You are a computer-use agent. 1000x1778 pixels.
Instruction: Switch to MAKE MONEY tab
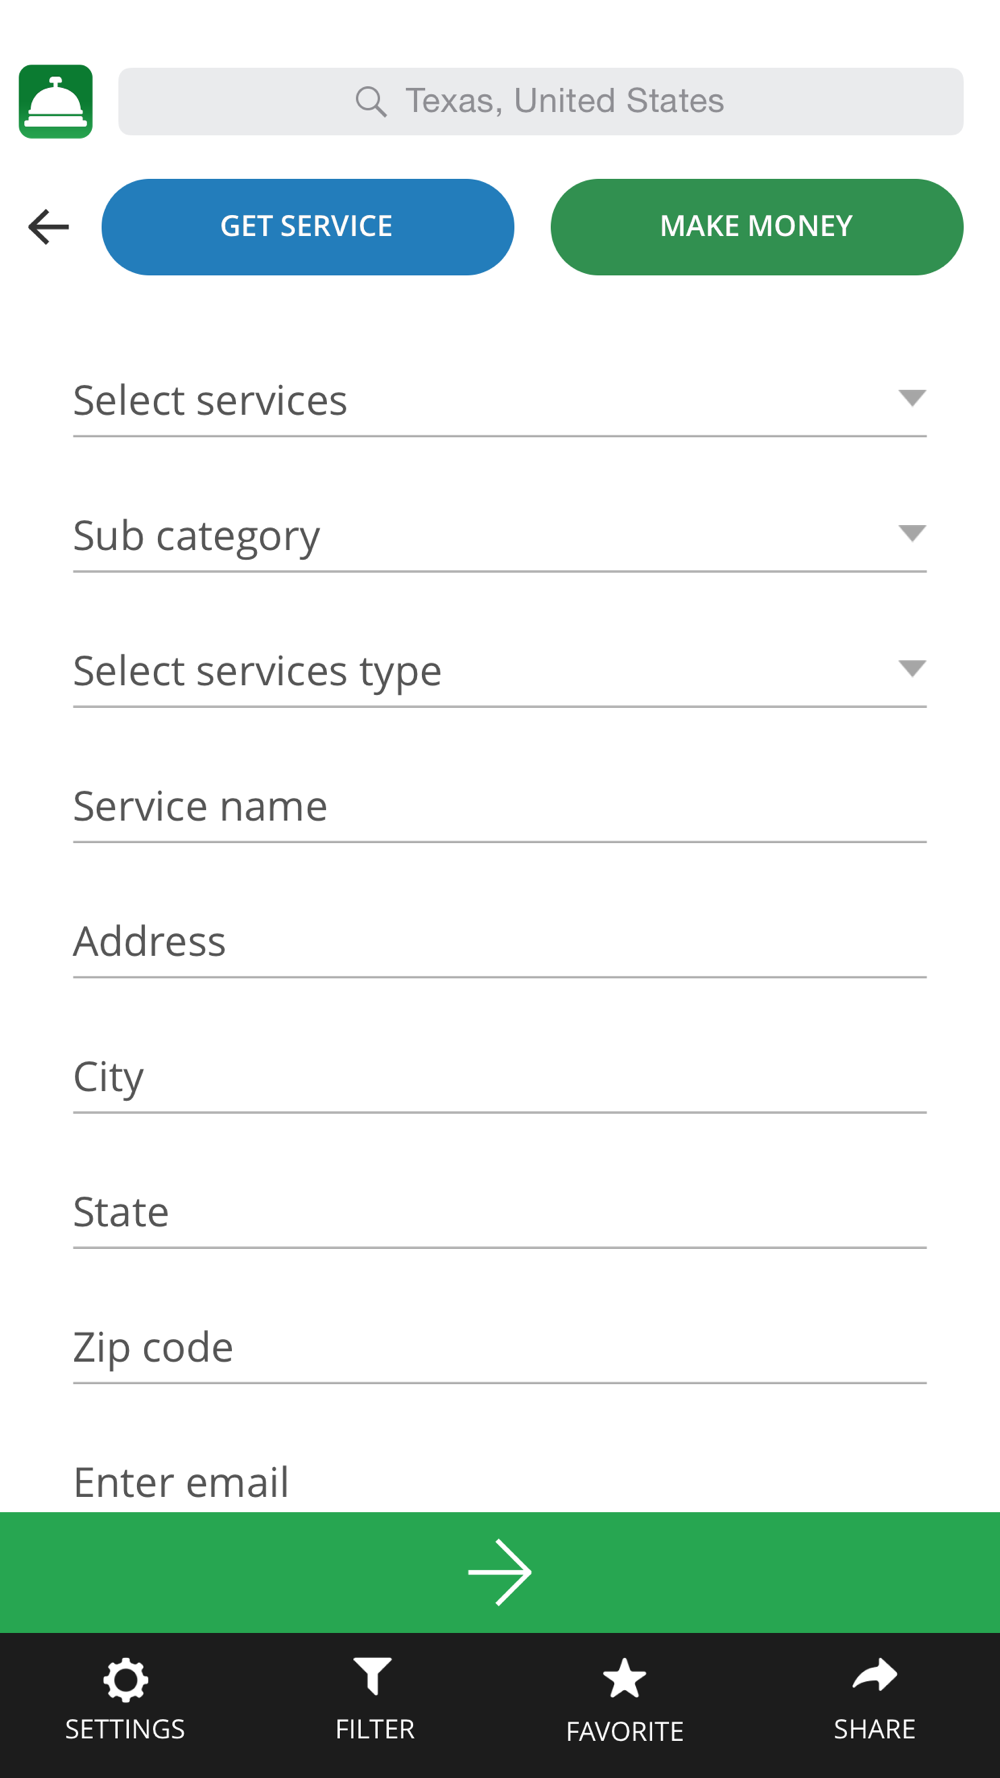[757, 227]
